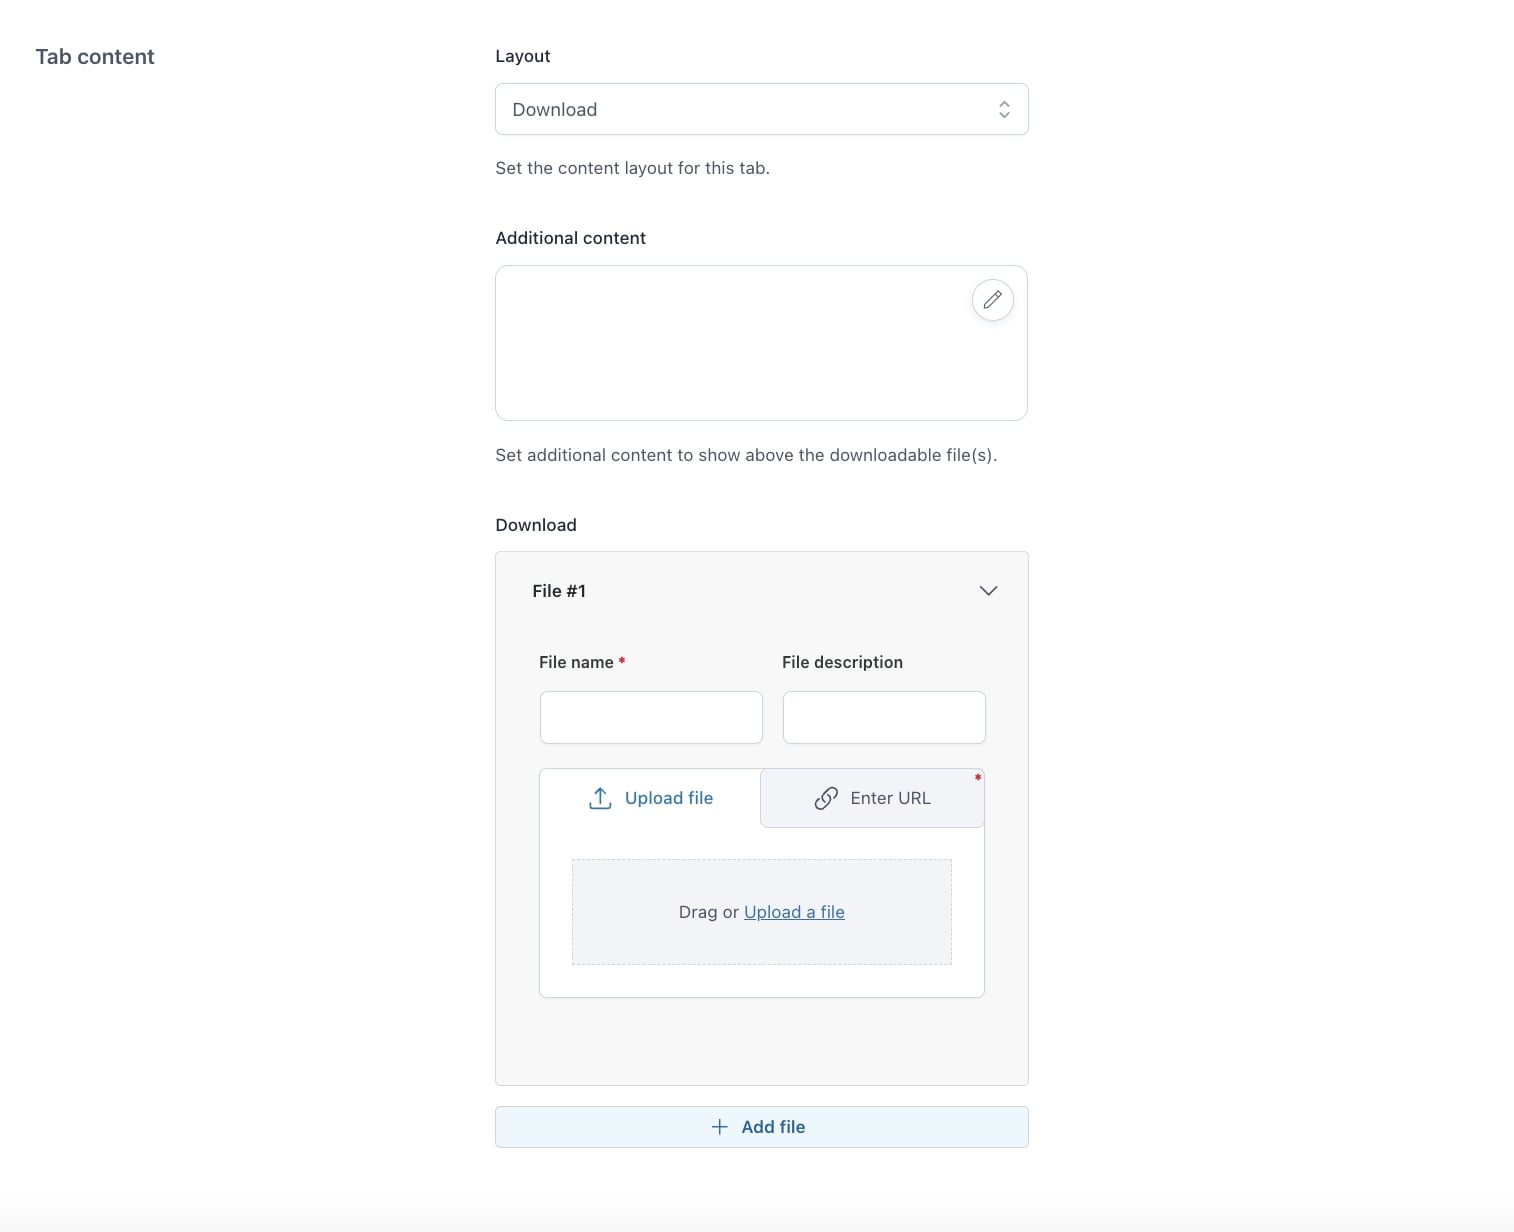Follow the 'Upload a file' link
1514x1232 pixels.
[x=794, y=912]
